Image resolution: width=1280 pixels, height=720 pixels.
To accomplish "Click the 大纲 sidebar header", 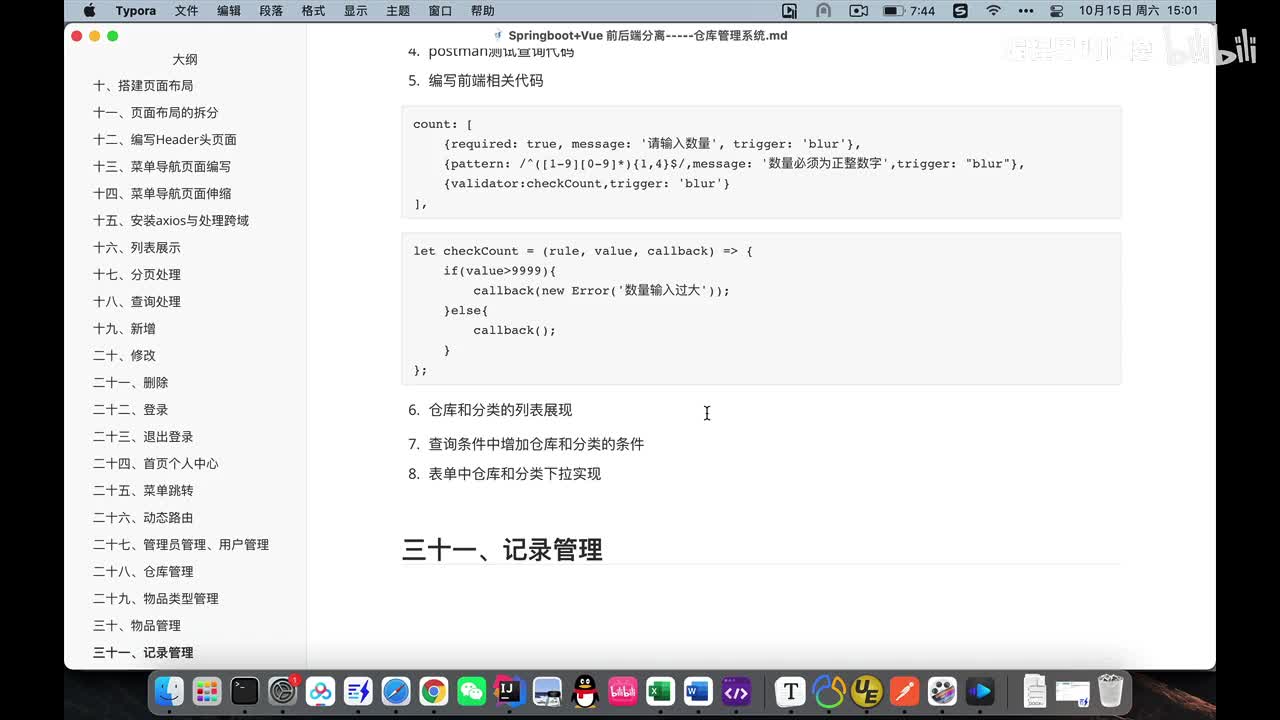I will 185,60.
